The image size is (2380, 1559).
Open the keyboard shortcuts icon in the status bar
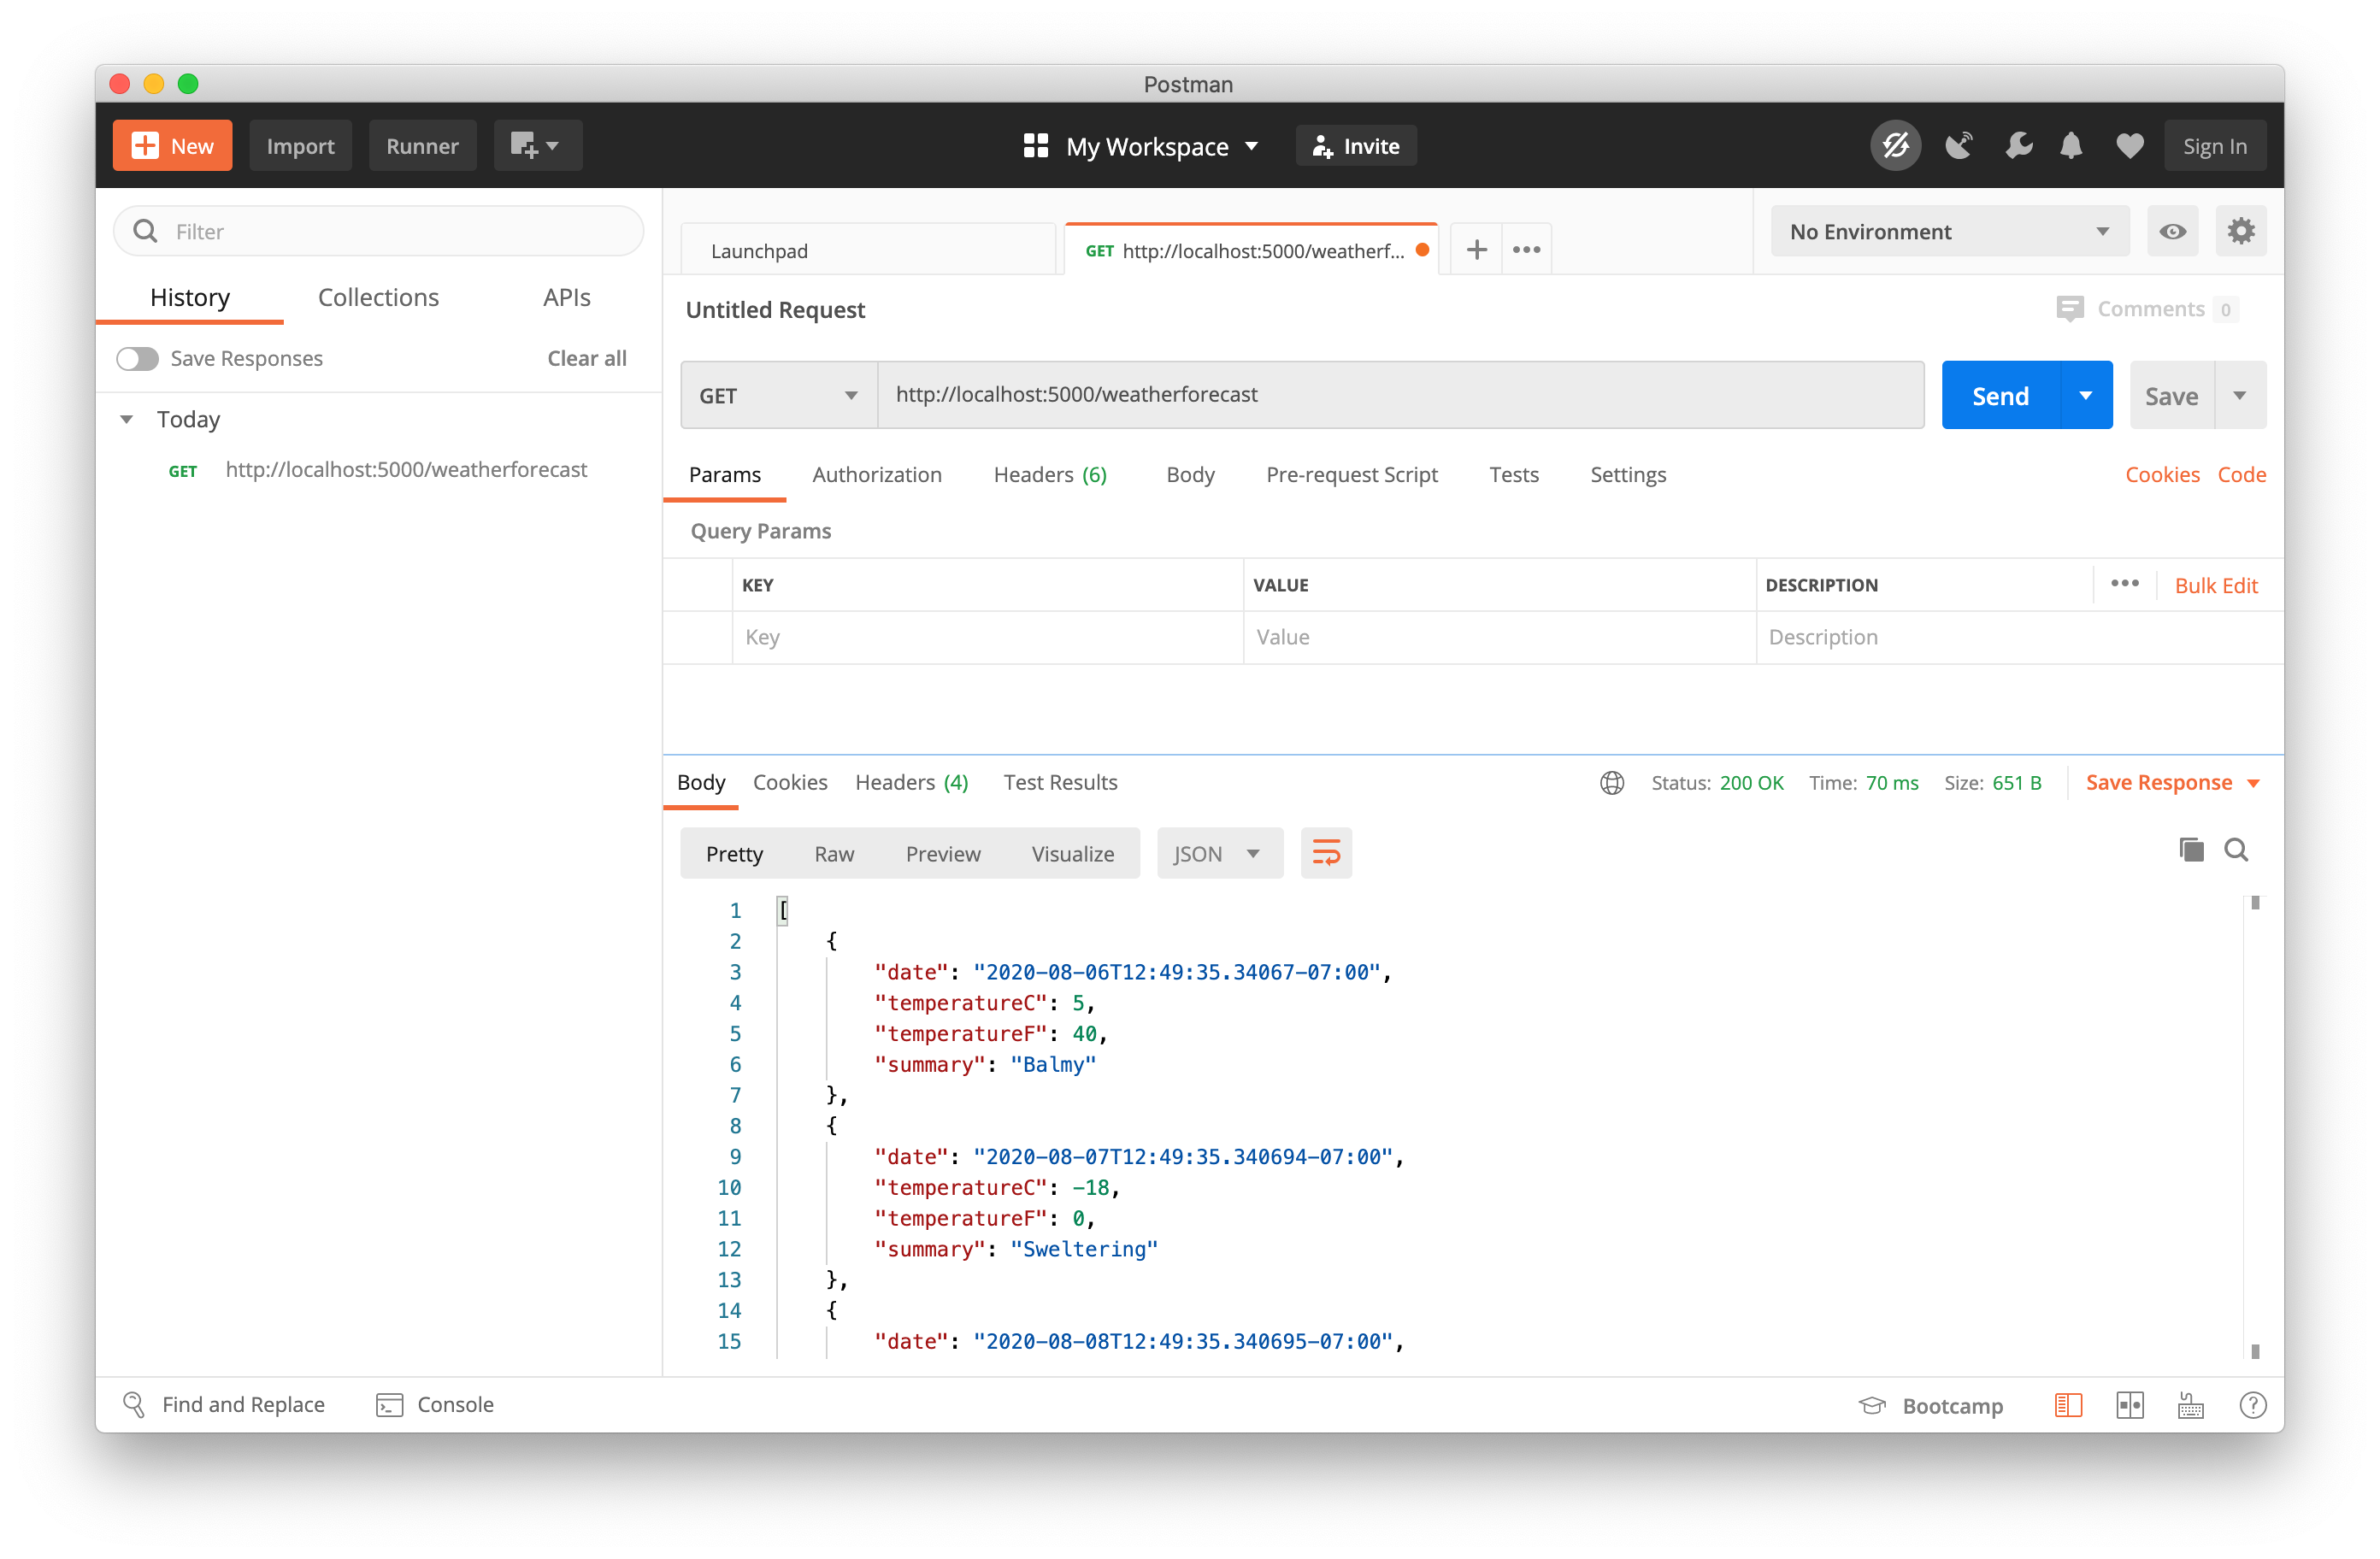2190,1405
